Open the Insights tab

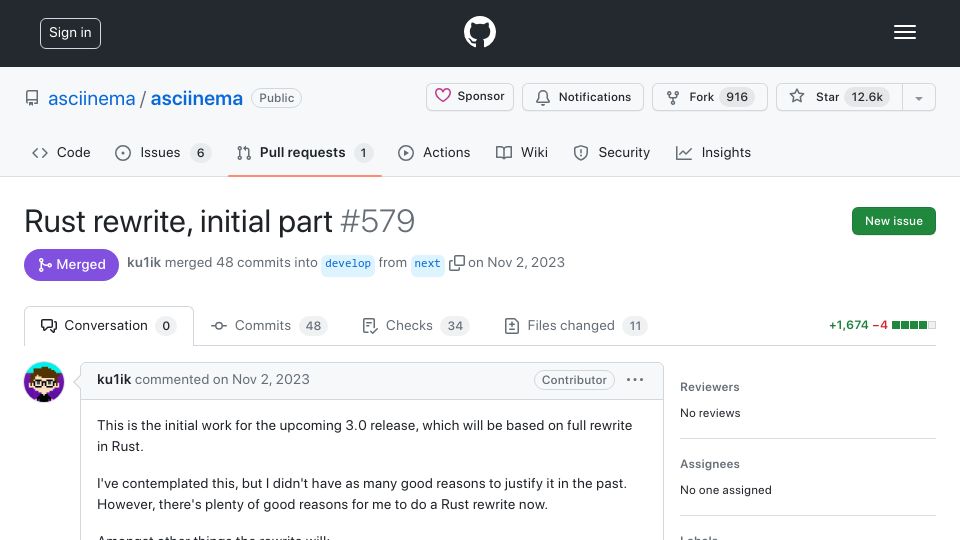click(x=713, y=152)
